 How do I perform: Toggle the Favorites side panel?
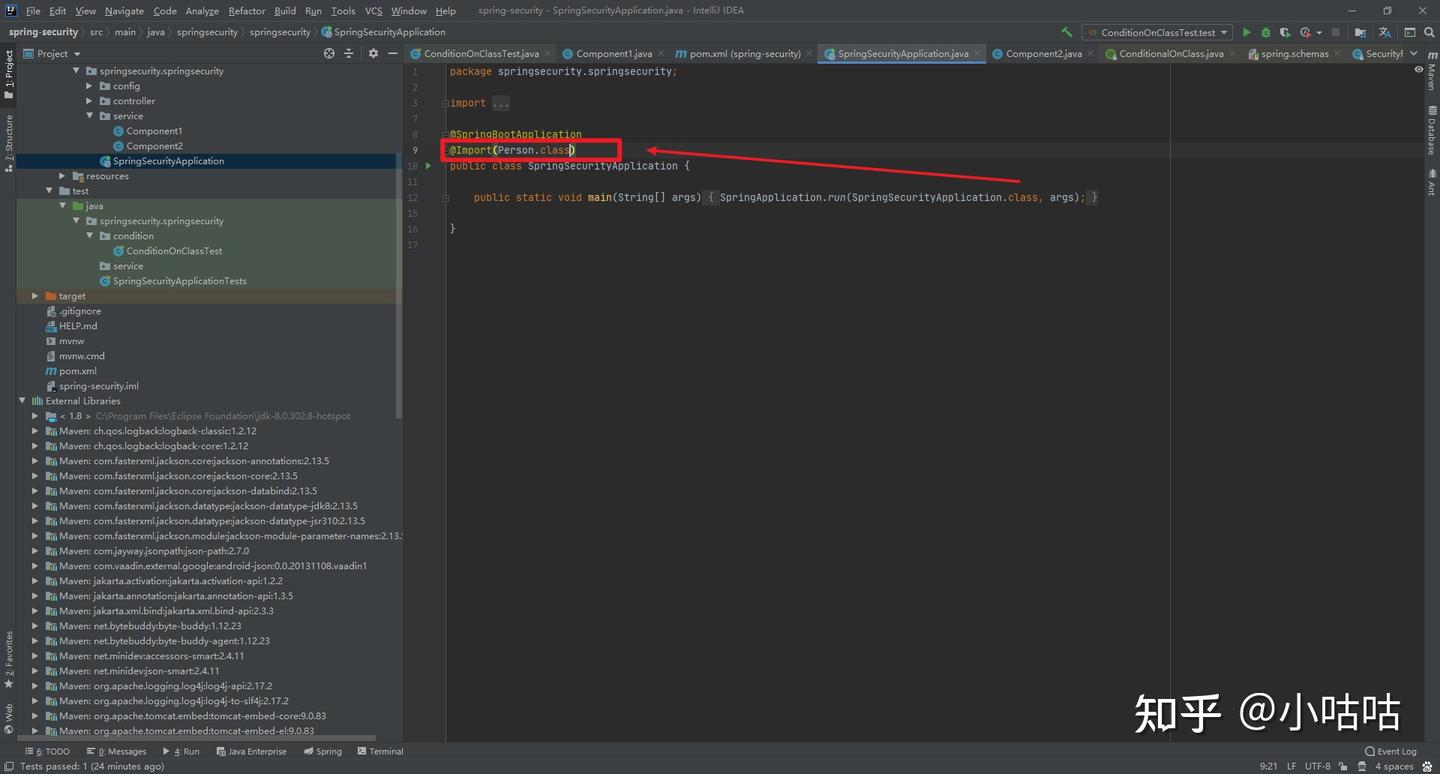[9, 660]
